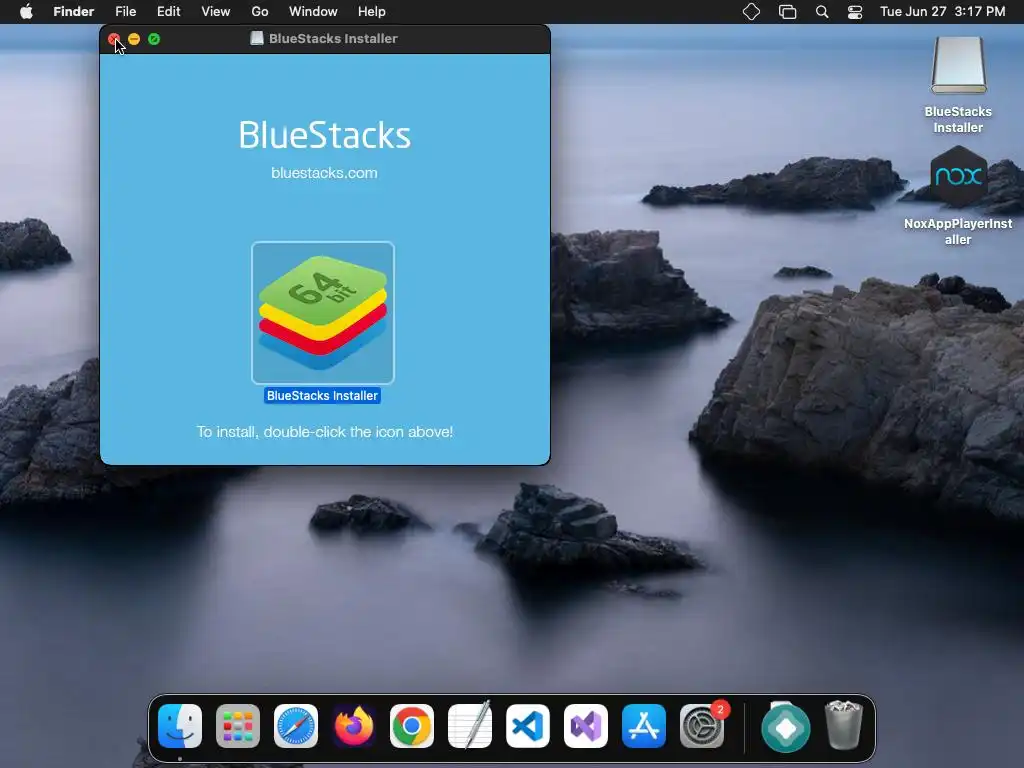The image size is (1024, 768).
Task: Launch Google Chrome from the Dock
Action: click(x=411, y=726)
